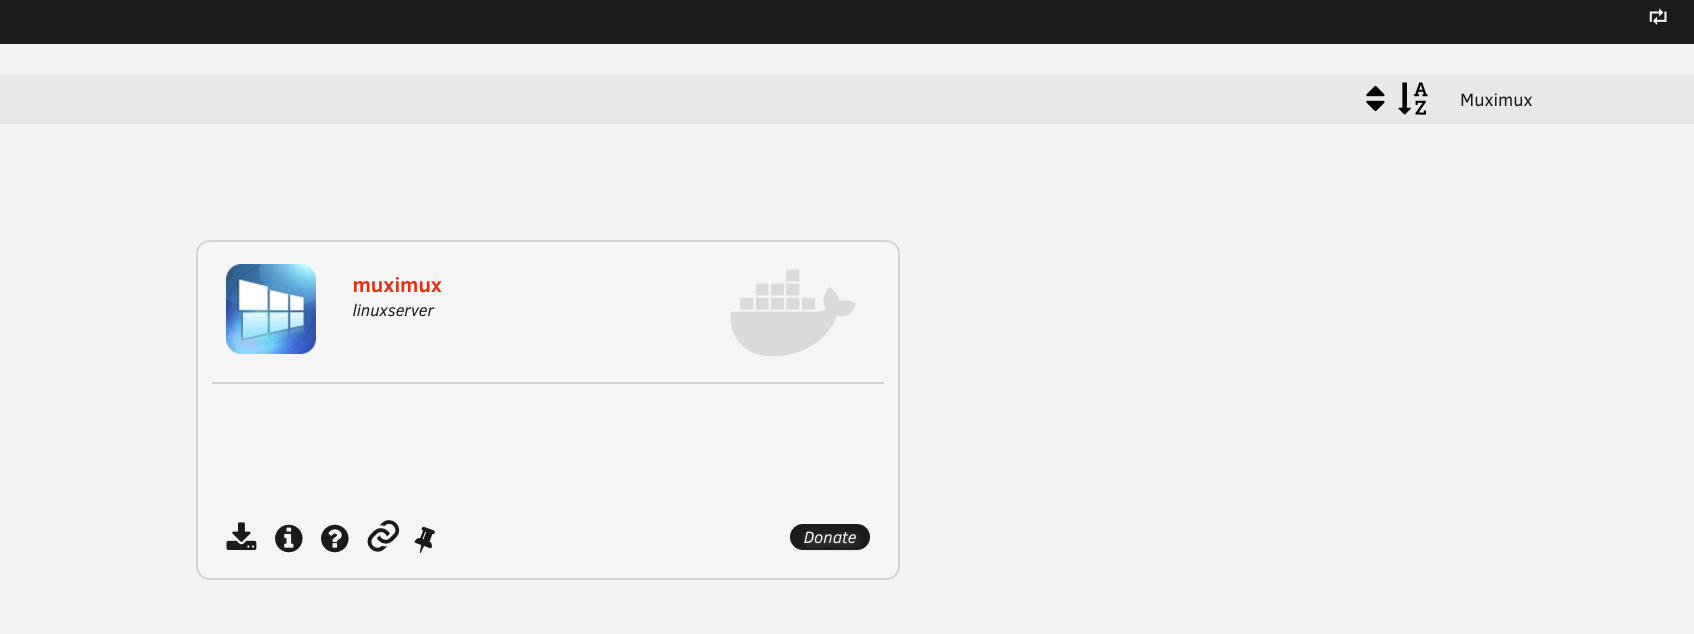Open the blue muximux app icon thumbnail

(271, 309)
